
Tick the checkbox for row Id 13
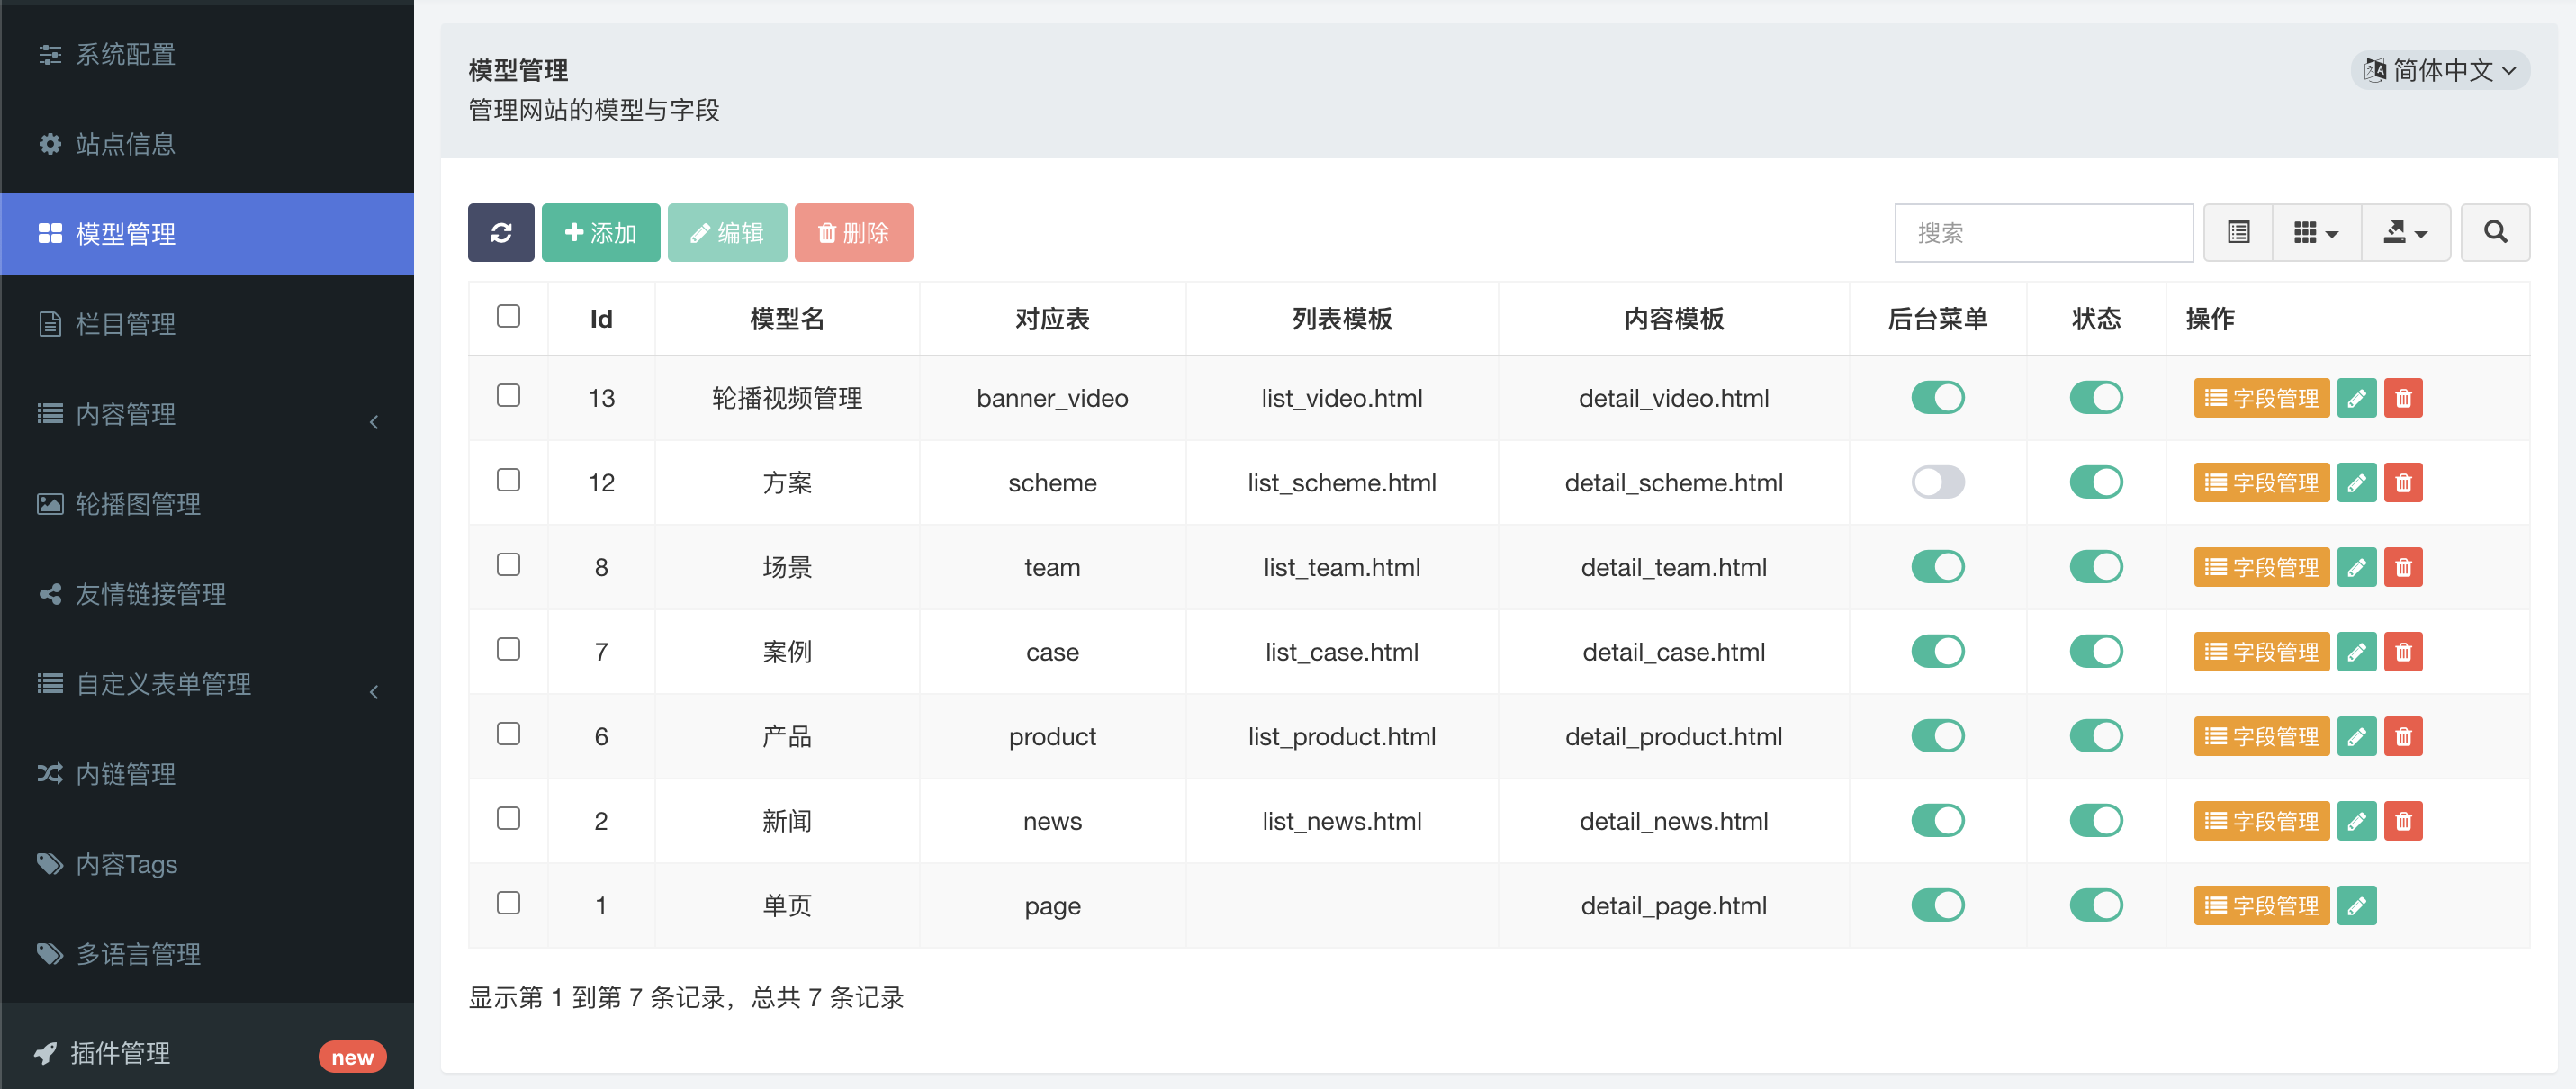508,395
